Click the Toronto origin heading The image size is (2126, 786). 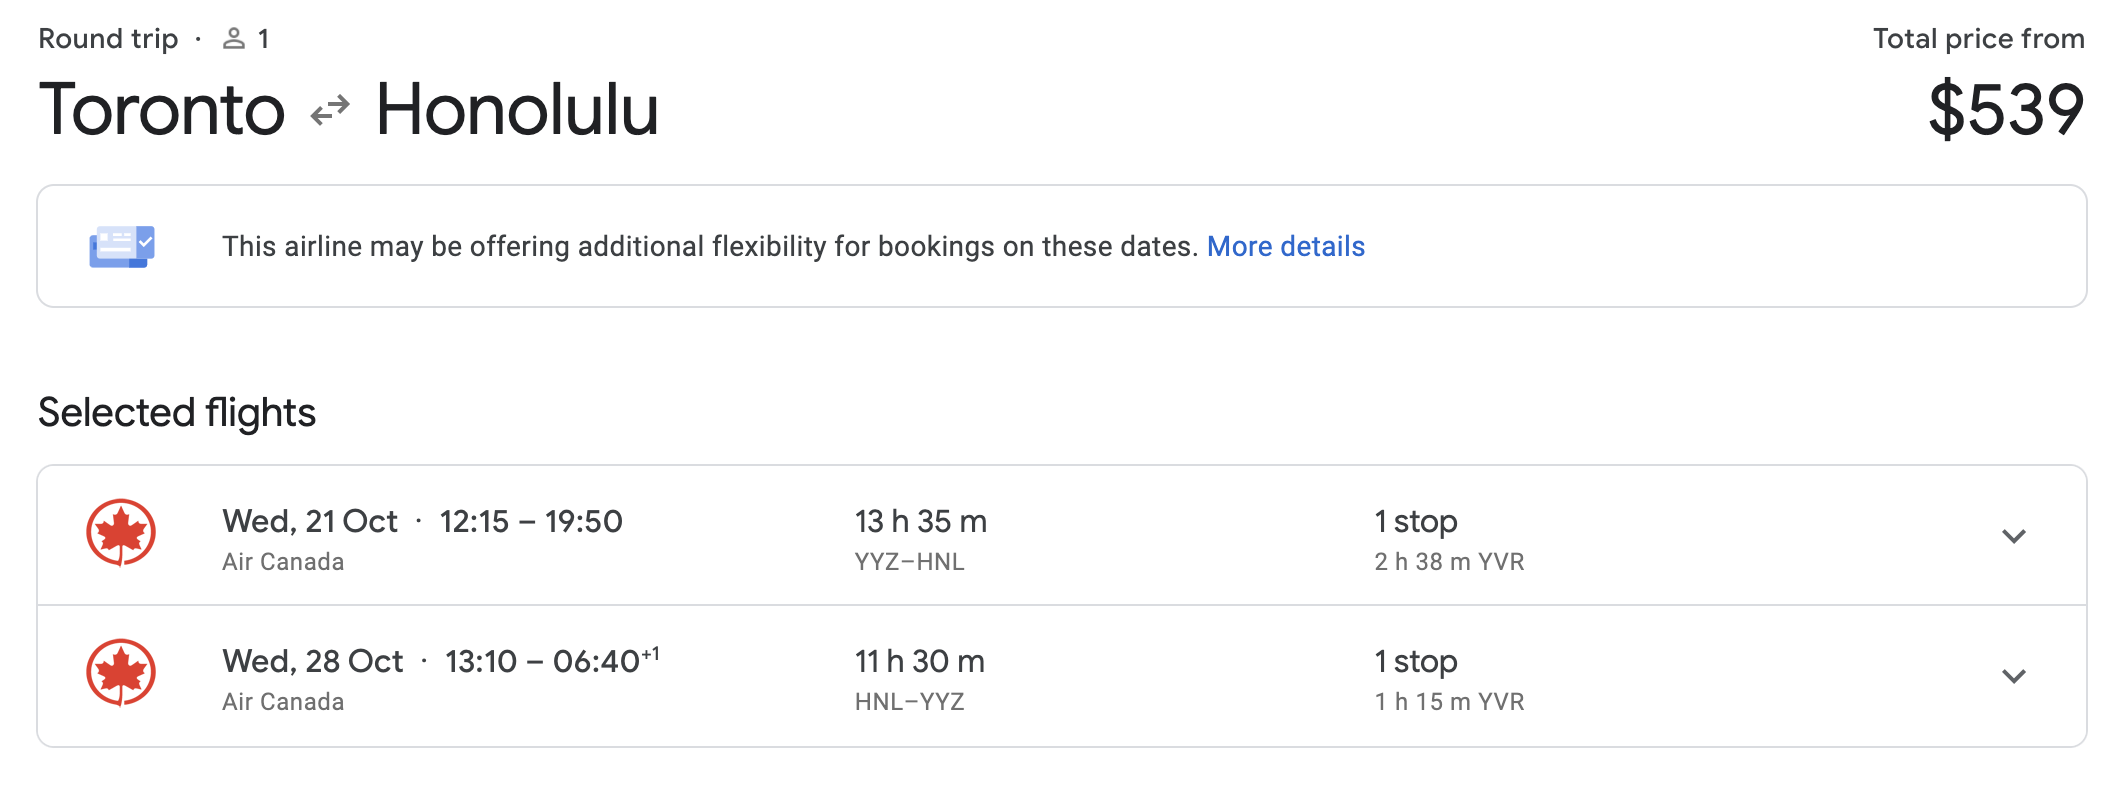pyautogui.click(x=162, y=109)
